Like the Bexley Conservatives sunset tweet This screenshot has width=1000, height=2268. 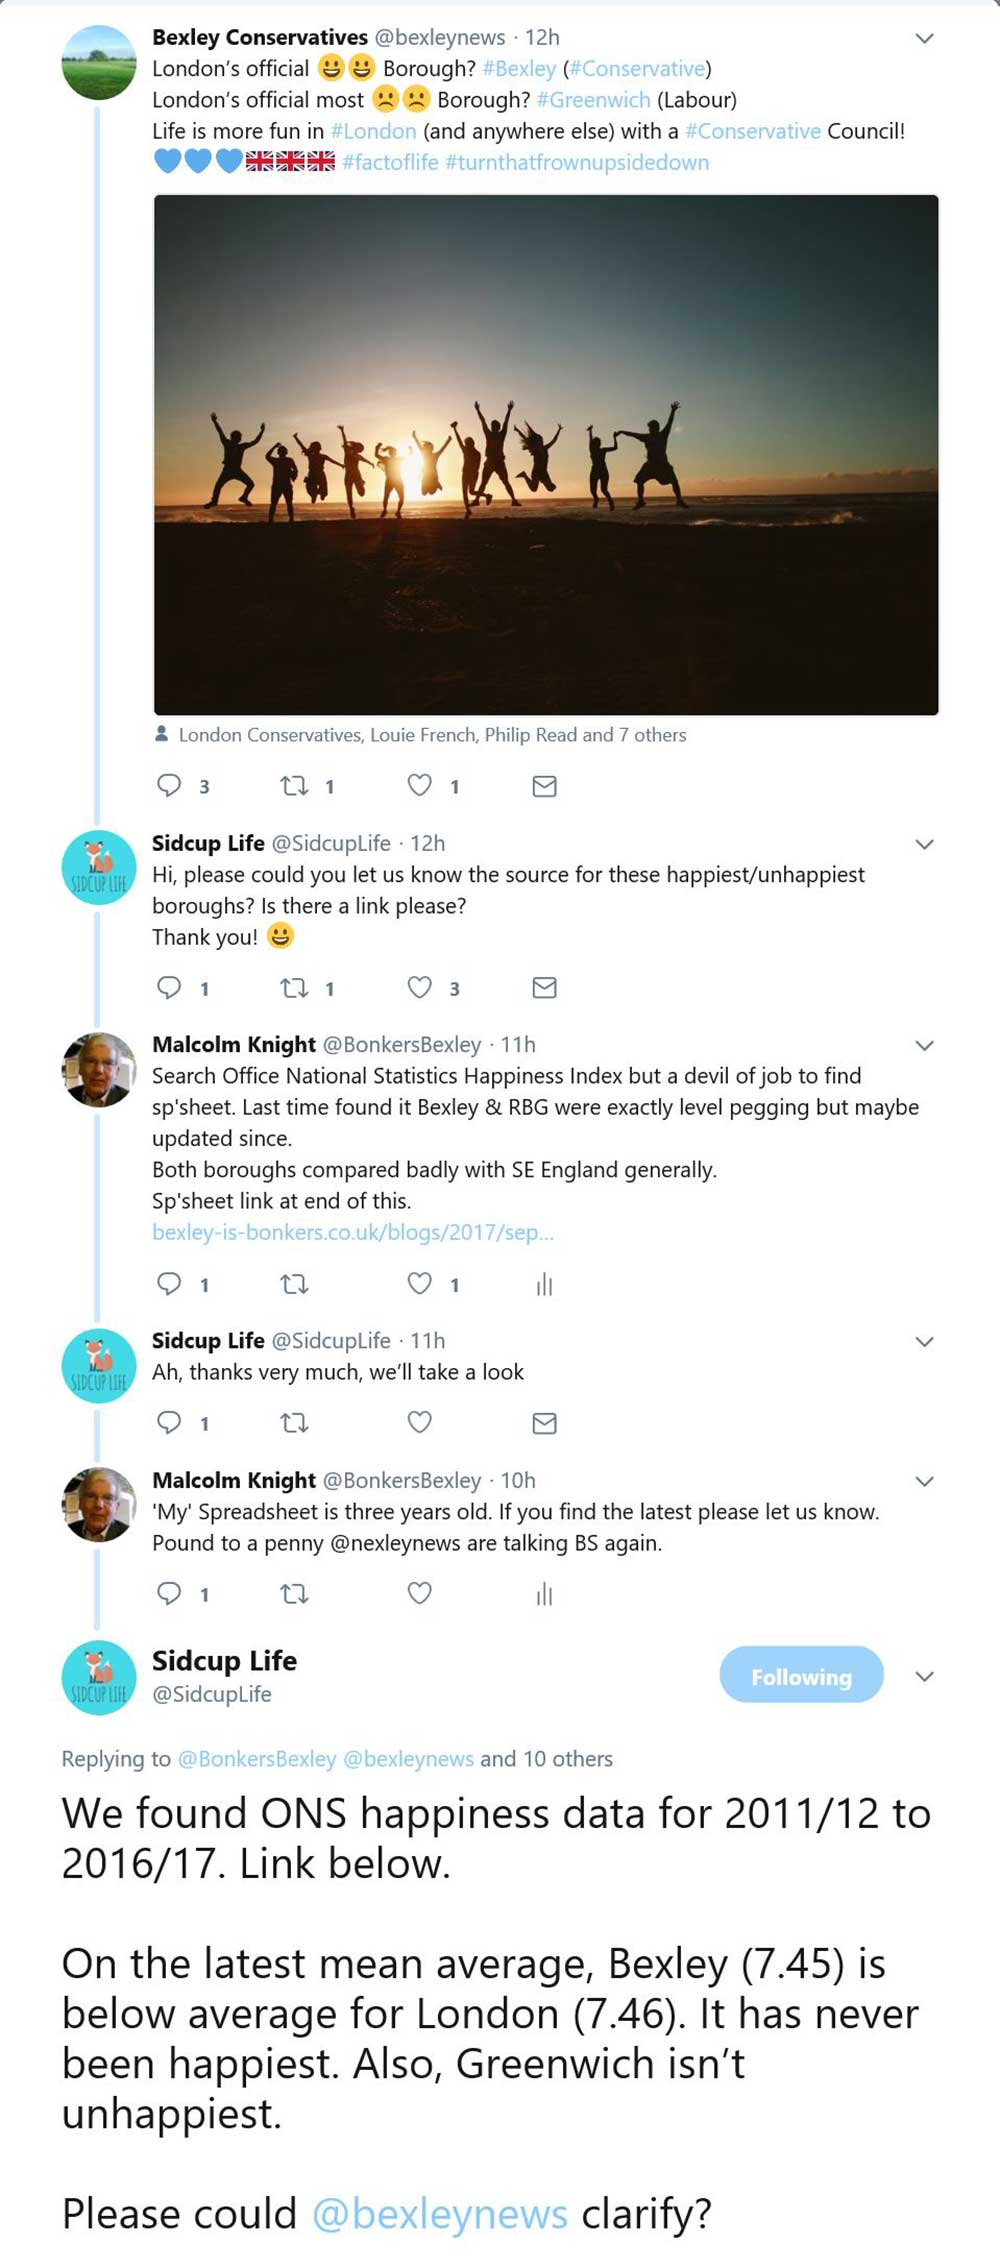coord(419,786)
